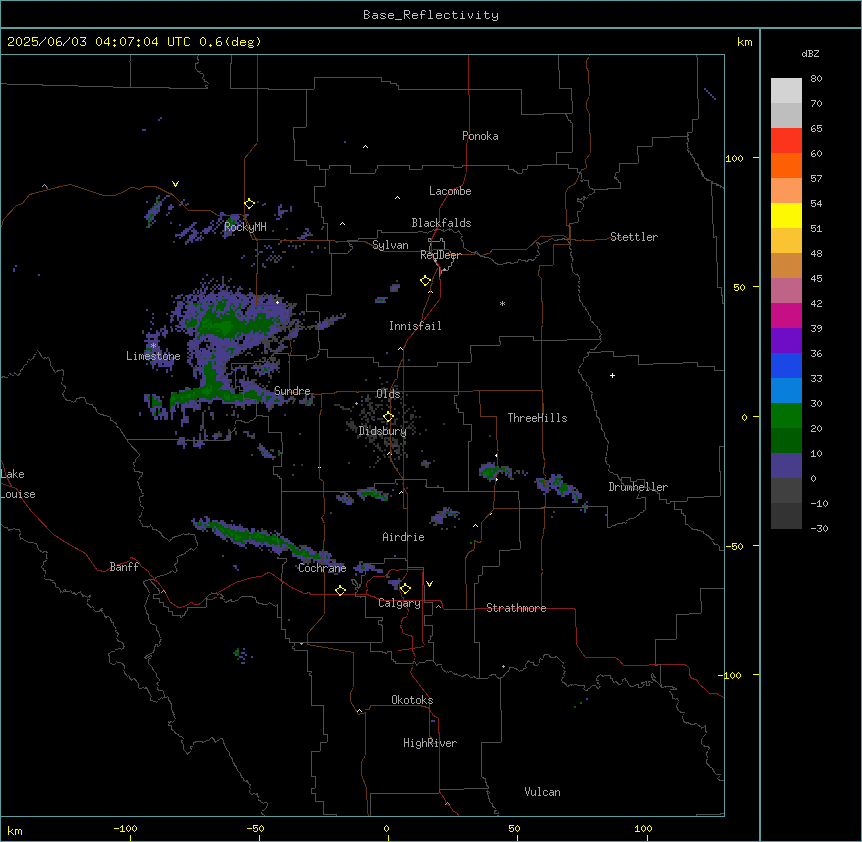Click the -100 tick on the horizontal axis

(125, 828)
